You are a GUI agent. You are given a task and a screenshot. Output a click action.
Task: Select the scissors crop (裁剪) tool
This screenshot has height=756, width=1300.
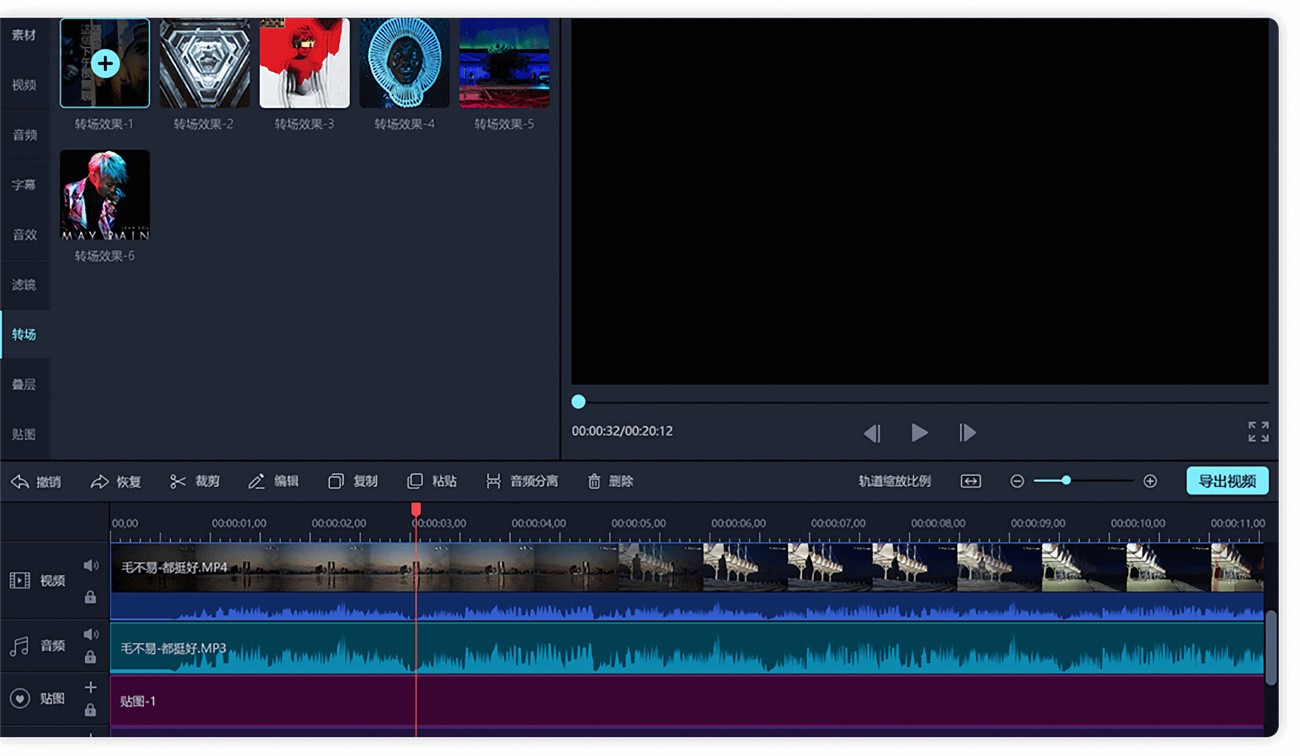click(178, 482)
